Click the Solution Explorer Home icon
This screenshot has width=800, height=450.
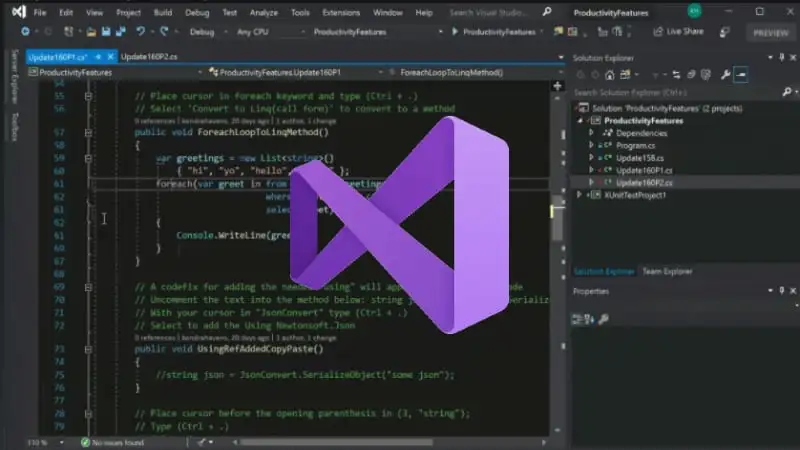[609, 75]
